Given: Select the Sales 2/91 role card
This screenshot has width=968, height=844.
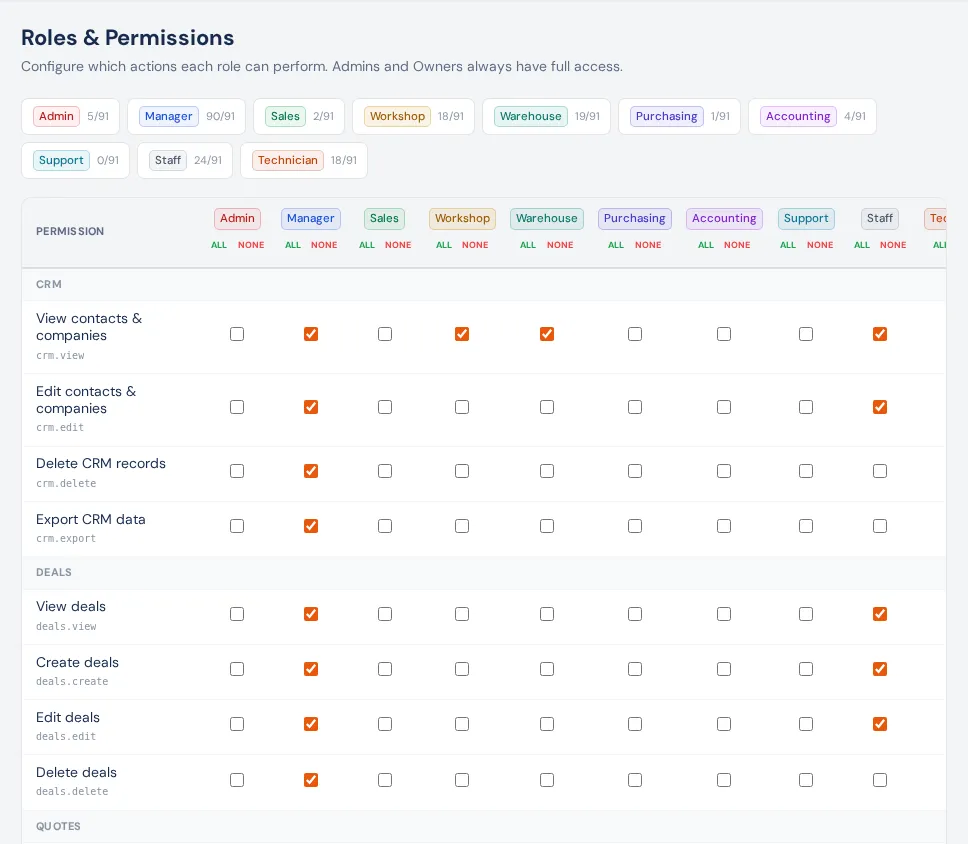Looking at the screenshot, I should [x=299, y=116].
